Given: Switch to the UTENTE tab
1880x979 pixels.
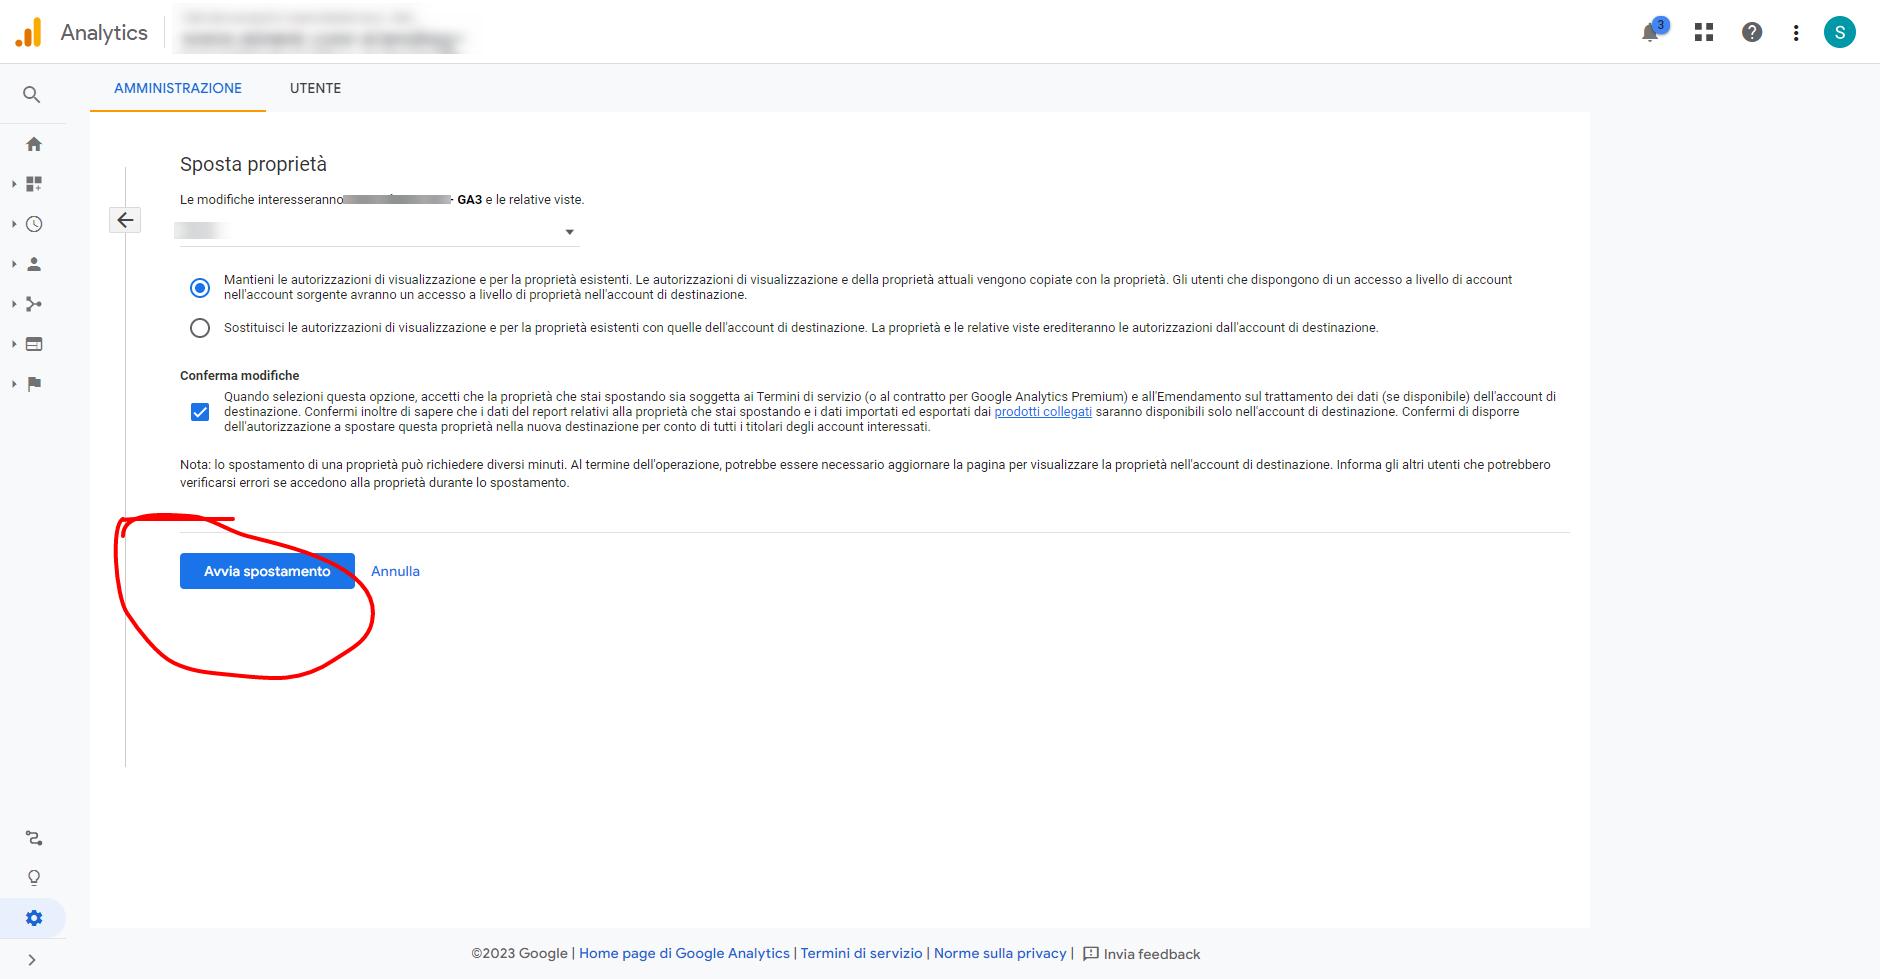Looking at the screenshot, I should [315, 88].
